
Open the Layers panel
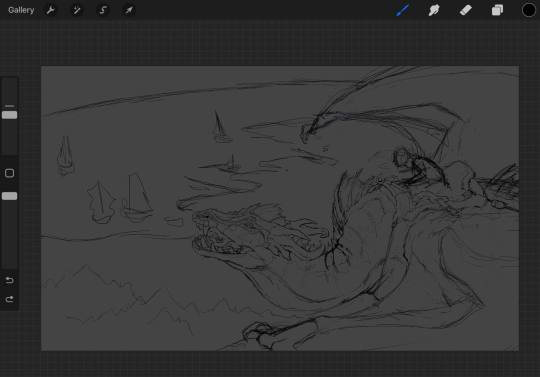(x=497, y=10)
